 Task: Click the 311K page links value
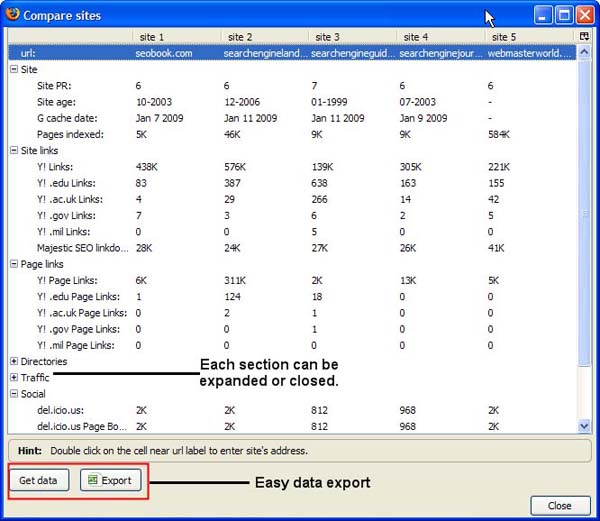click(x=235, y=280)
